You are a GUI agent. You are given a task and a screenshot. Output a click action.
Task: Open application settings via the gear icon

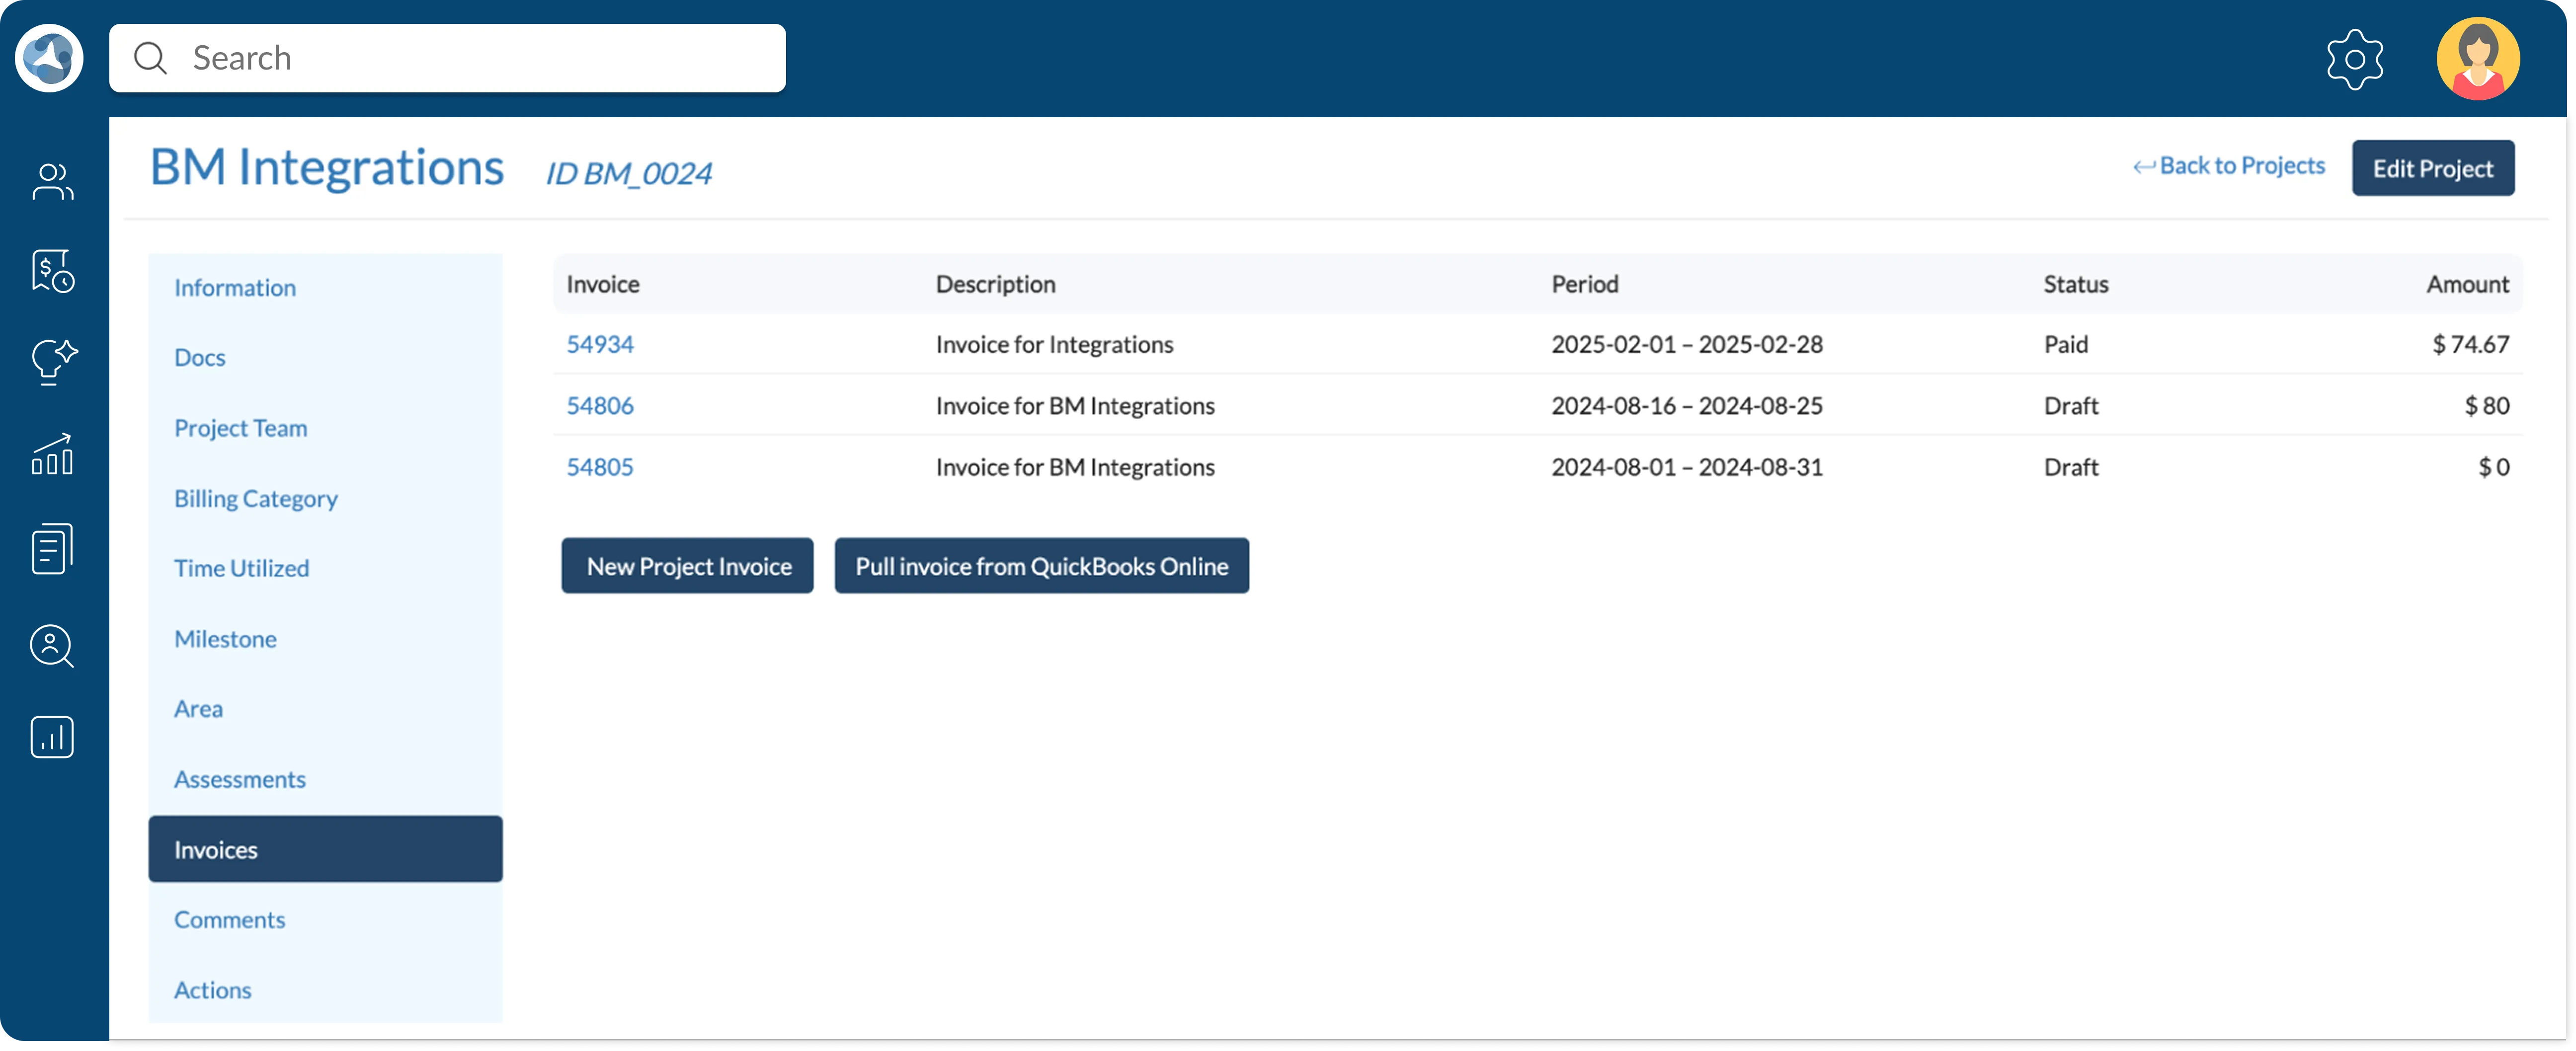point(2354,58)
